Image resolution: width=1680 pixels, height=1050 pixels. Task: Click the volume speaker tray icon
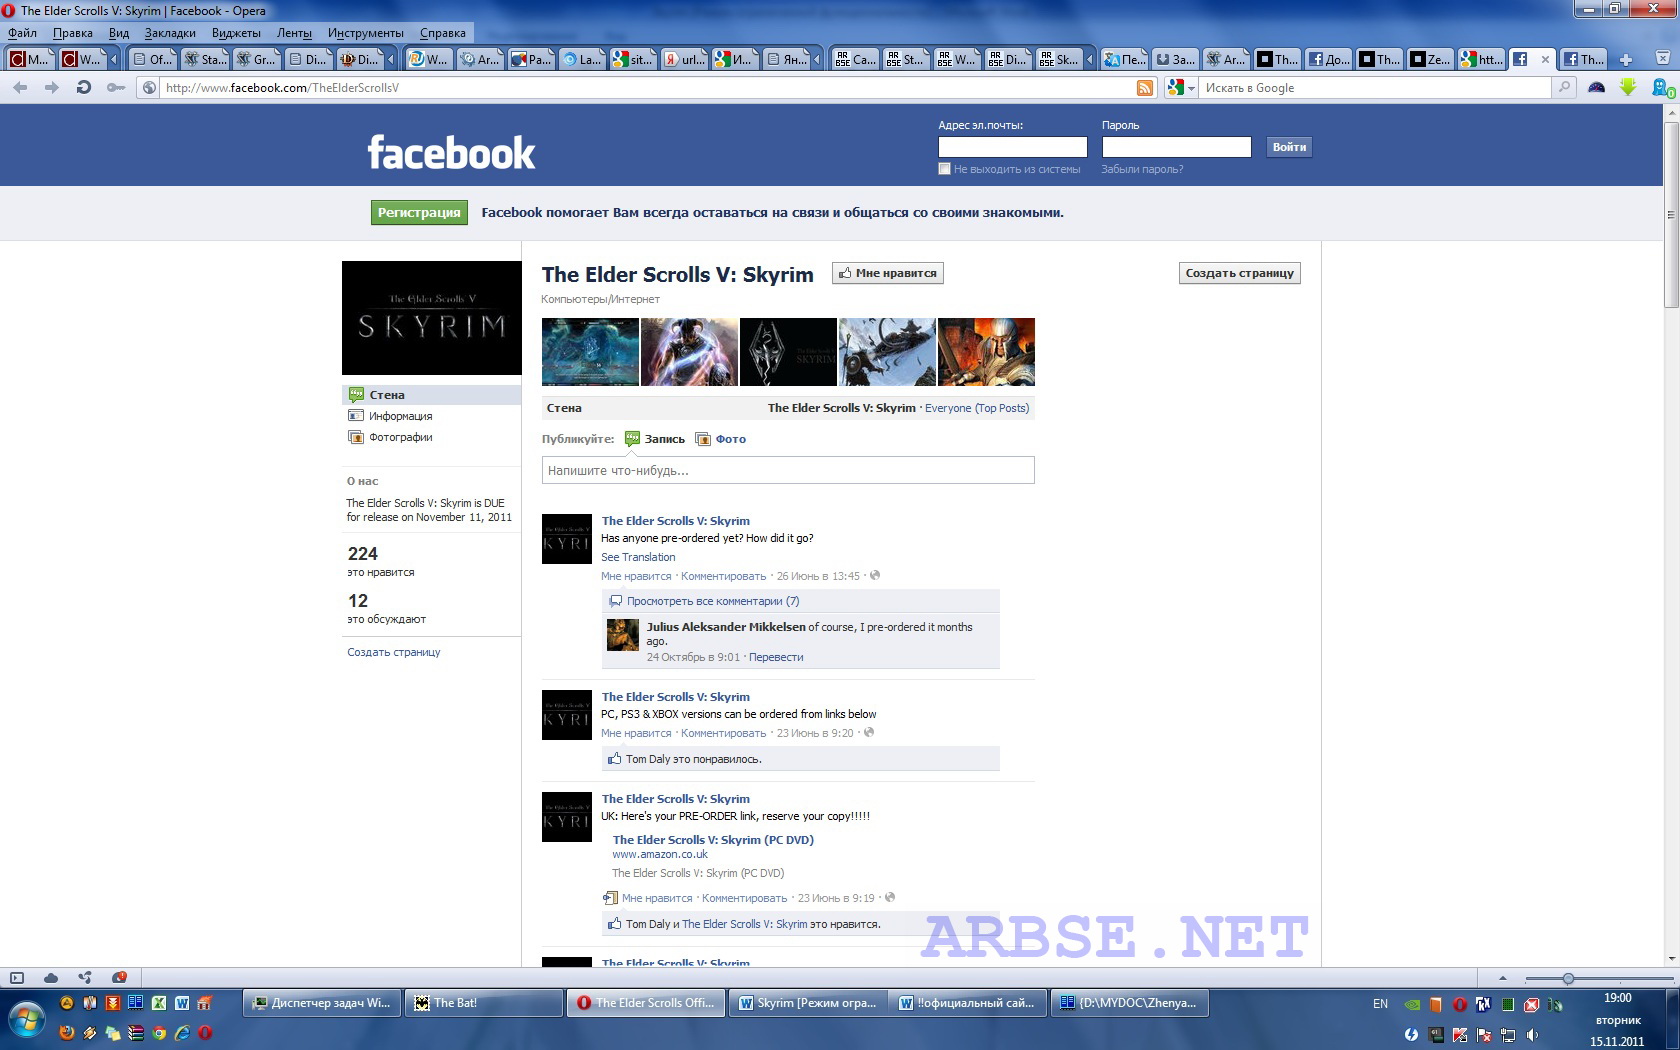[x=1533, y=1035]
